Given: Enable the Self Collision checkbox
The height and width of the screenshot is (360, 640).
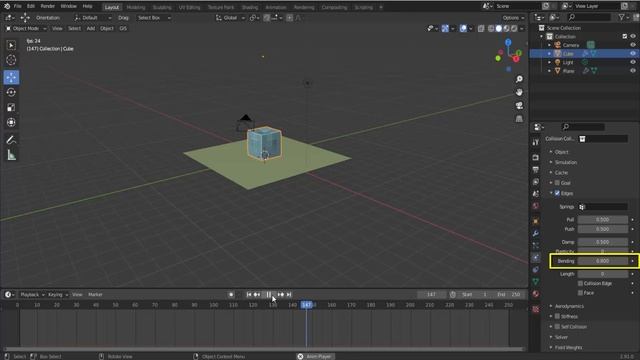Looking at the screenshot, I should pyautogui.click(x=557, y=327).
